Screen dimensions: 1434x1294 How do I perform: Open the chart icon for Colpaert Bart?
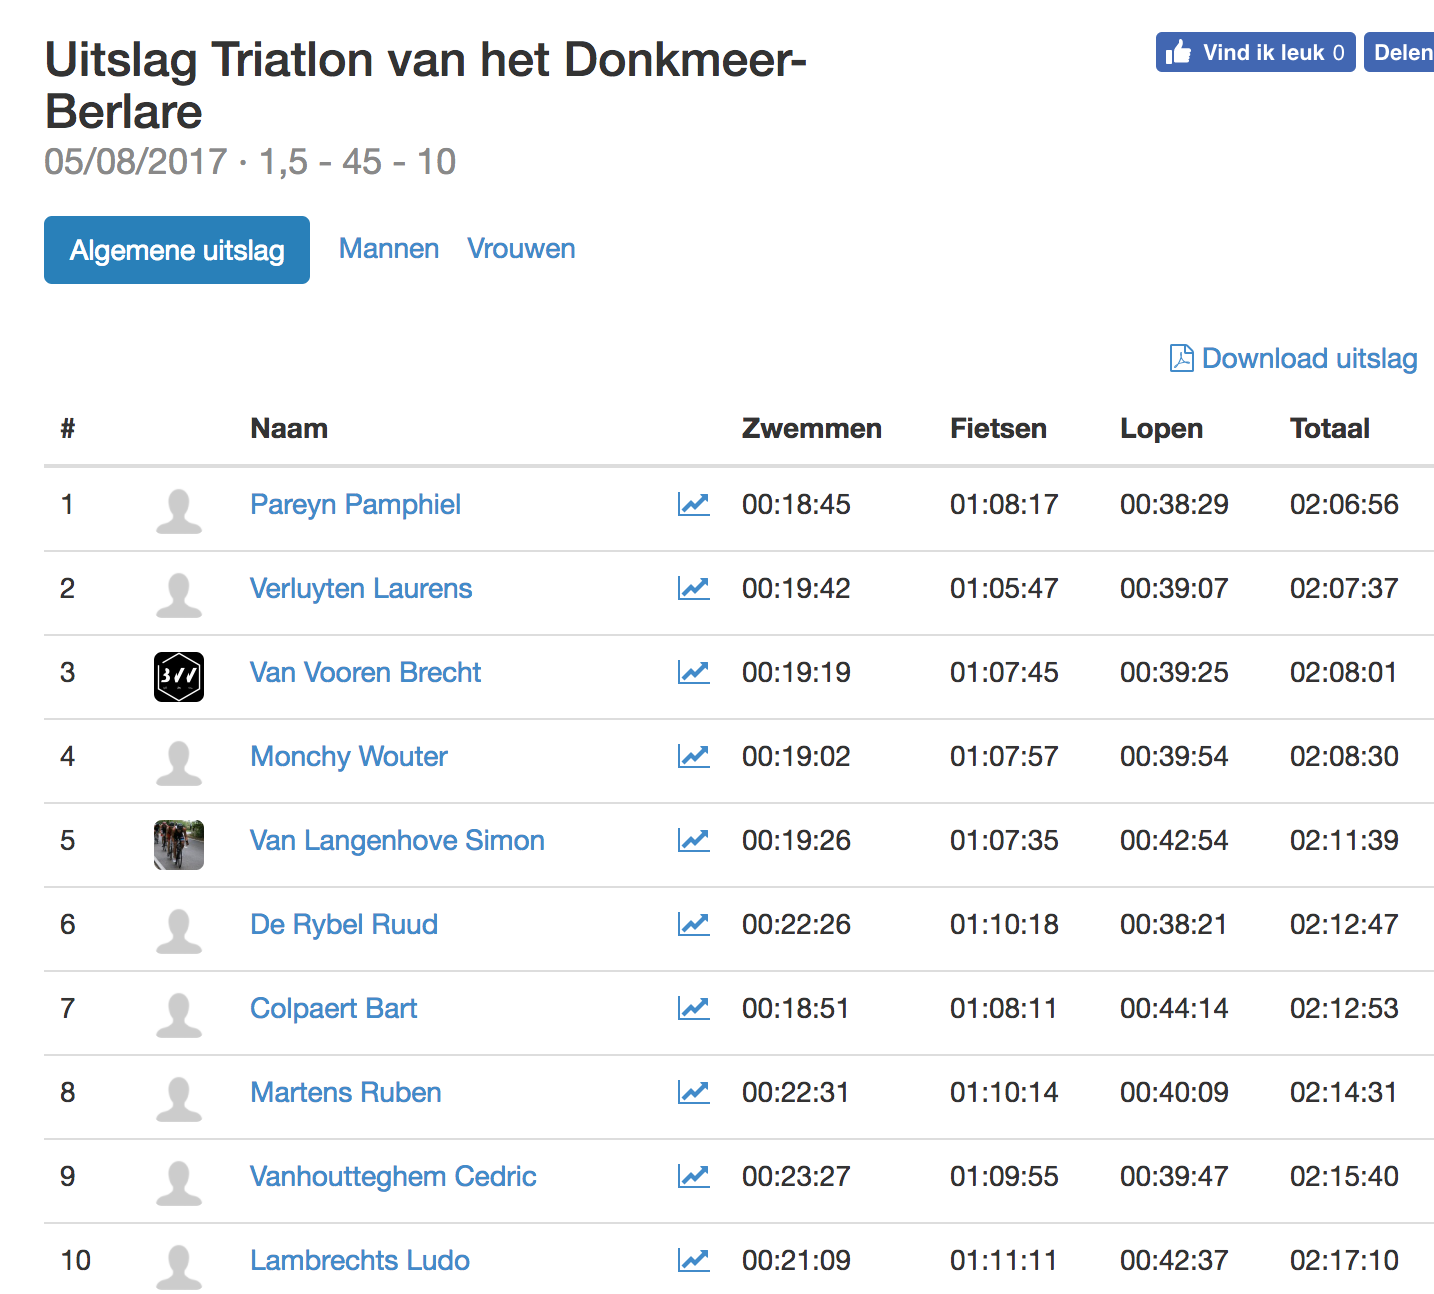tap(694, 1008)
